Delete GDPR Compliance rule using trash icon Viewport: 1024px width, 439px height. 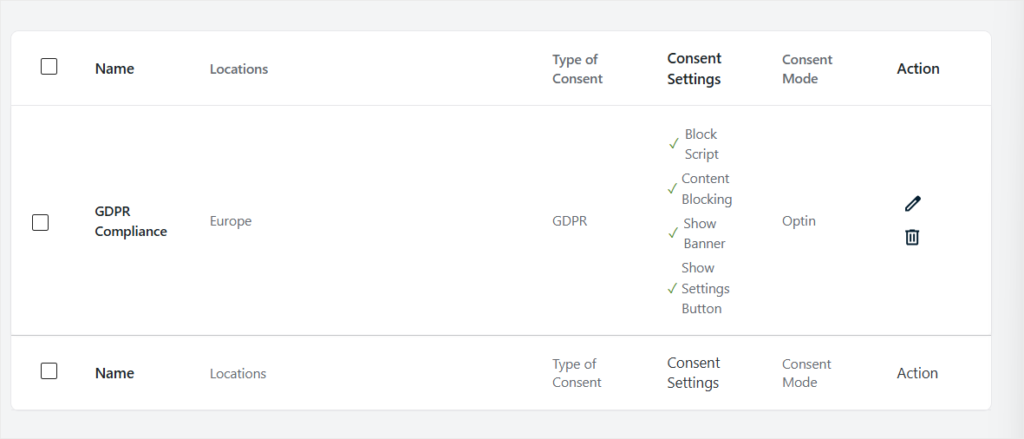[912, 237]
